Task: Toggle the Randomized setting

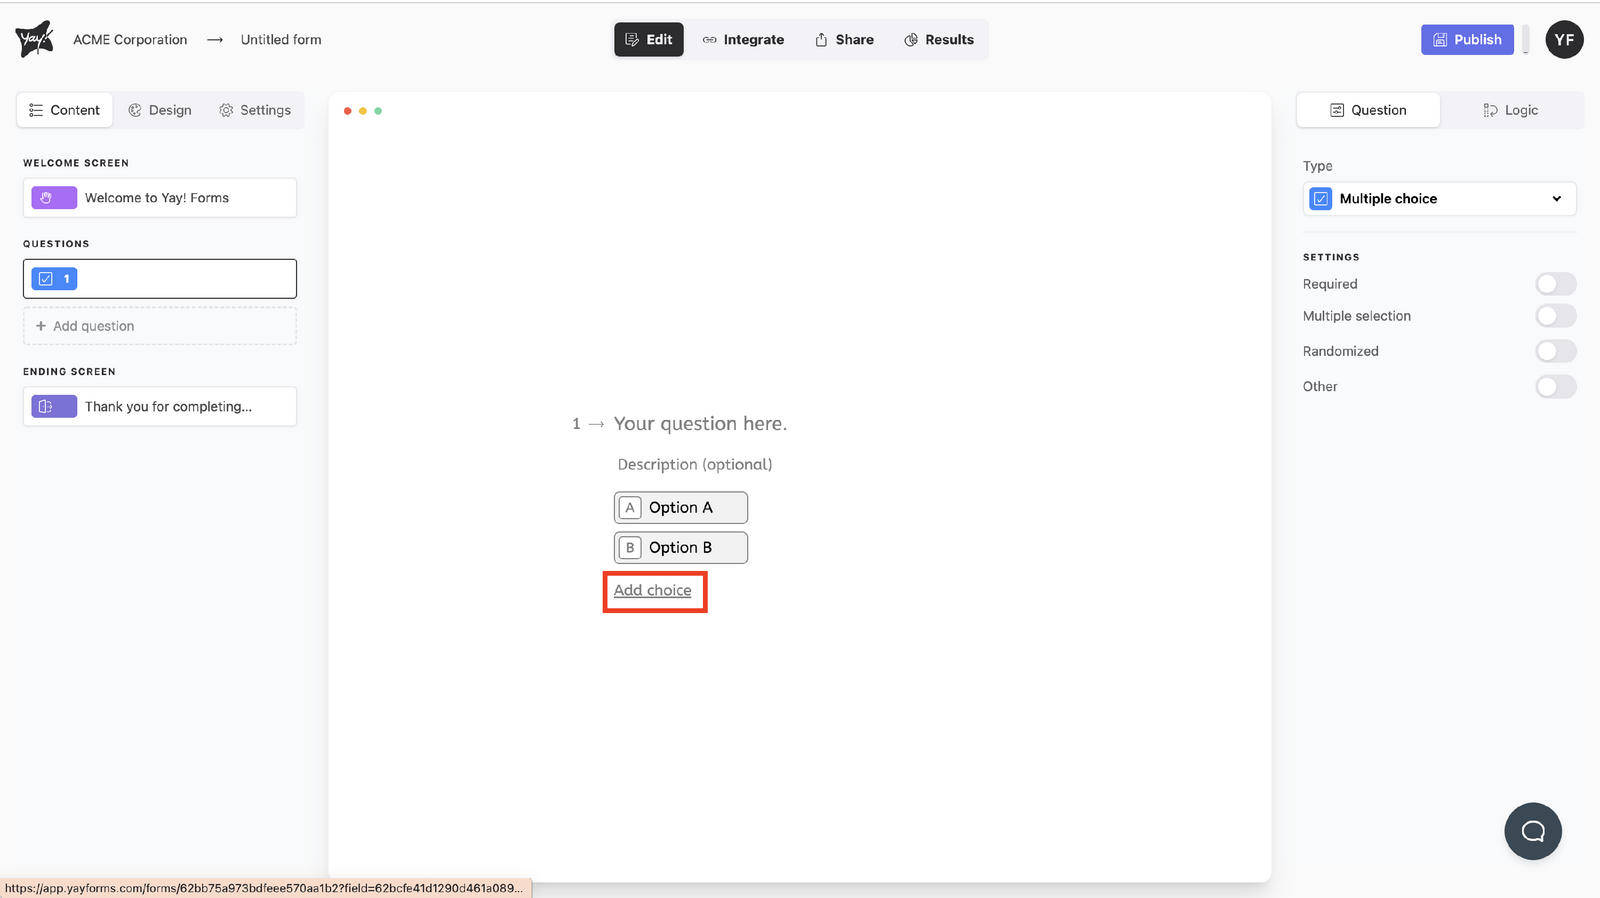Action: tap(1555, 351)
